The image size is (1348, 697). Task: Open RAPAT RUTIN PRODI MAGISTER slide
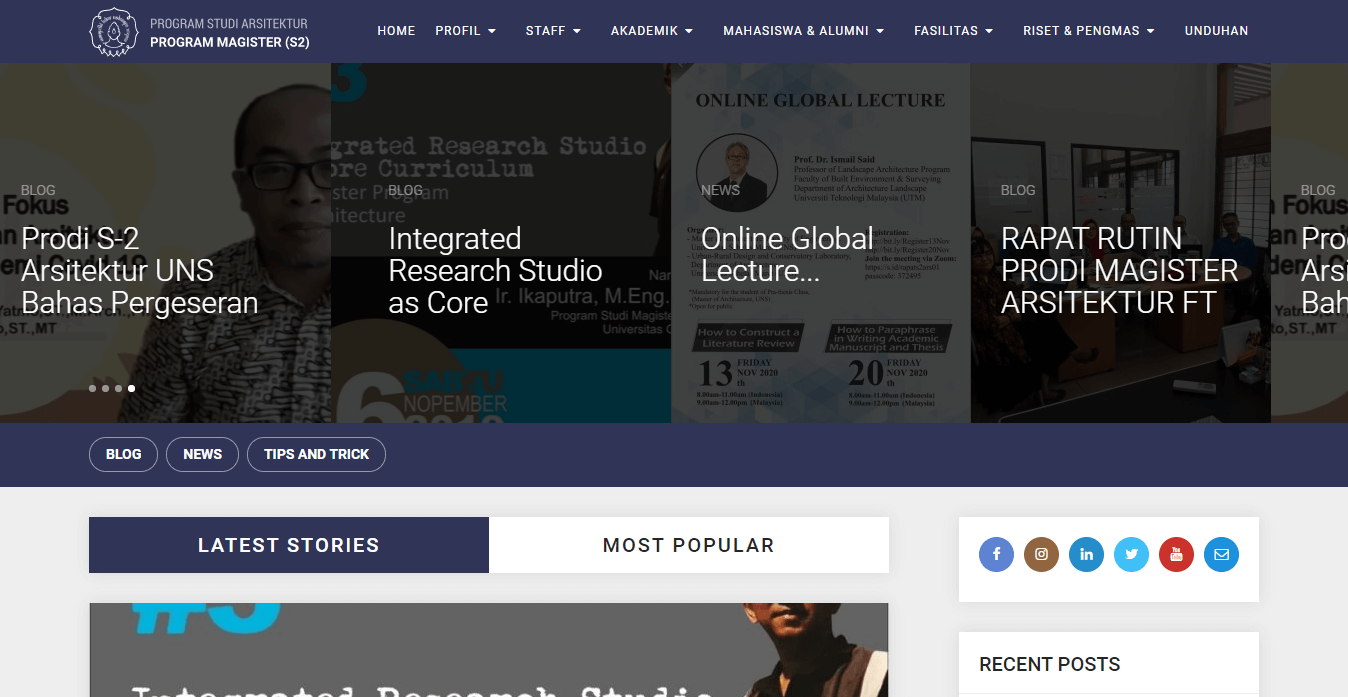click(1120, 271)
